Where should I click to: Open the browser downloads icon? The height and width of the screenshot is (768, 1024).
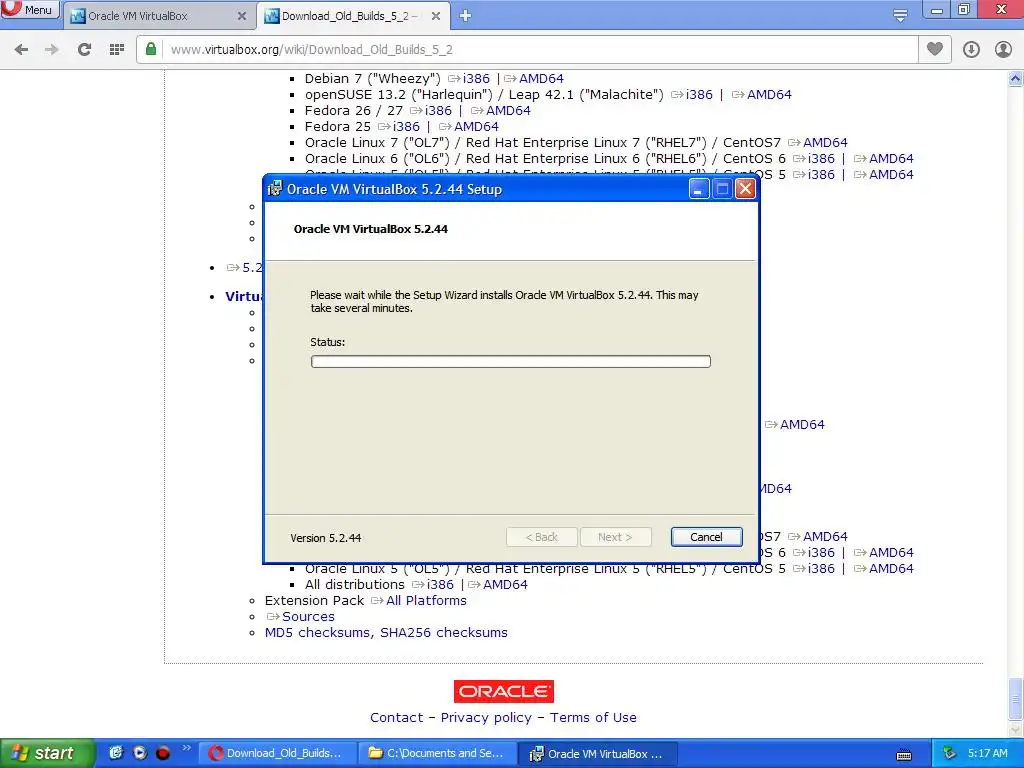pos(971,50)
